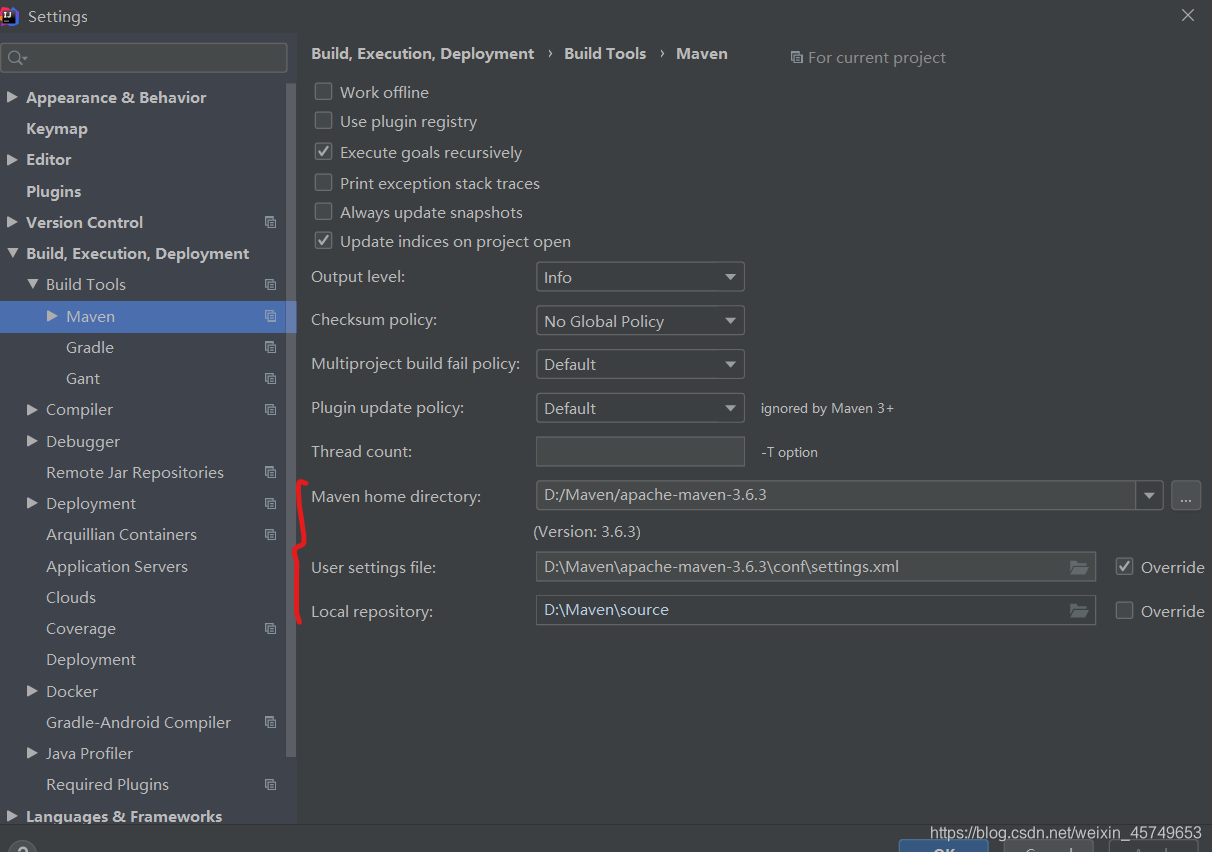This screenshot has width=1212, height=852.
Task: Click the project-scope icon beside the first Deployment
Action: pos(270,503)
